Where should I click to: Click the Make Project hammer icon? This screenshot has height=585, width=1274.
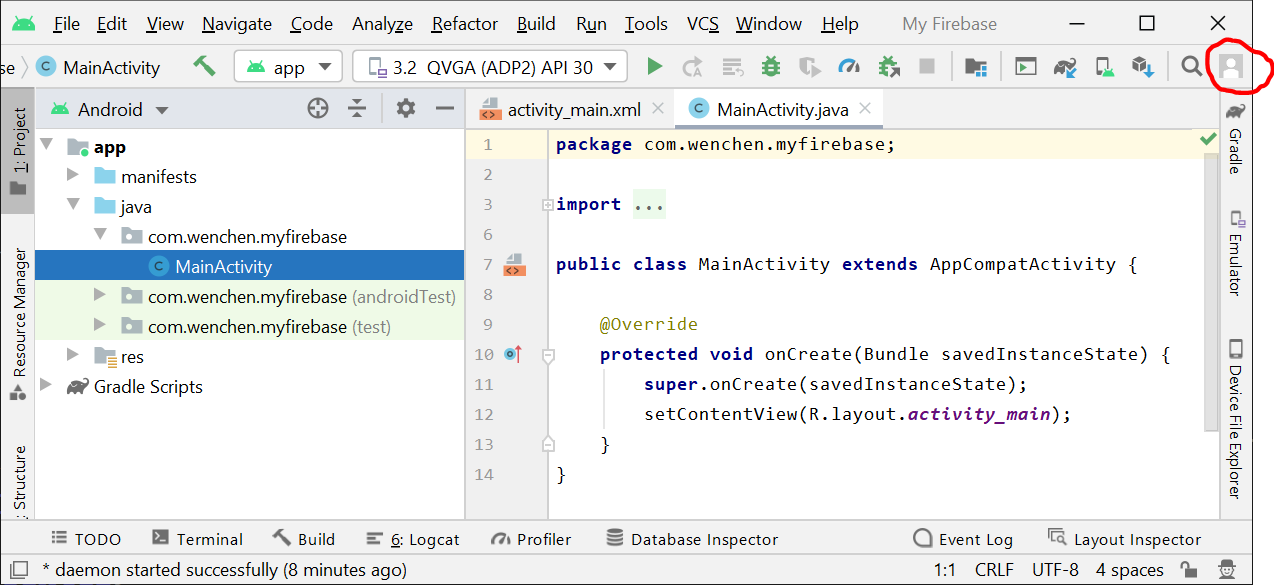(204, 67)
